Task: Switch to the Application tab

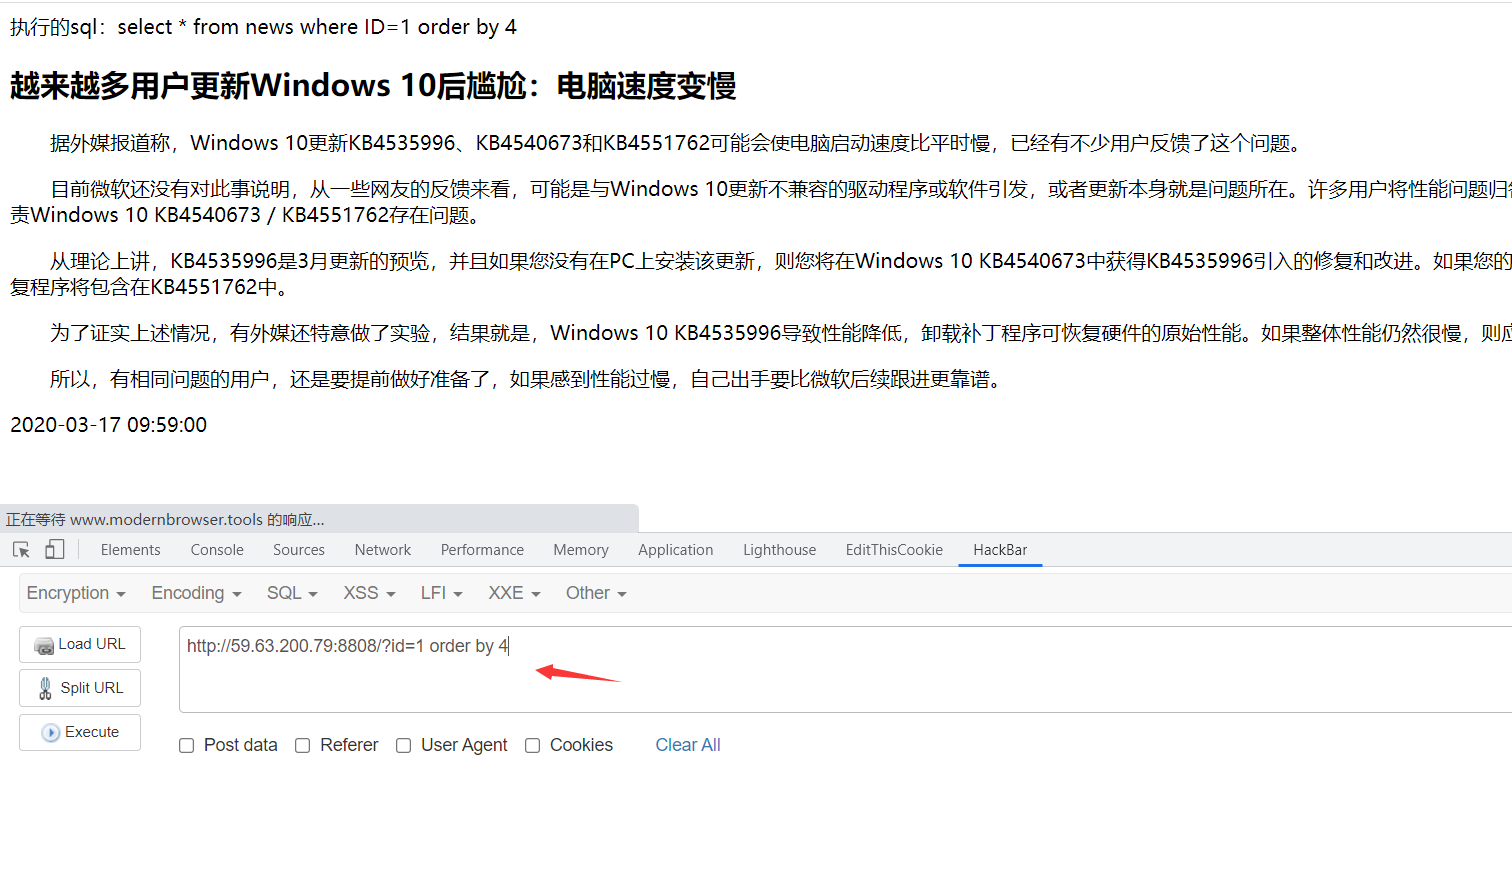Action: click(676, 550)
